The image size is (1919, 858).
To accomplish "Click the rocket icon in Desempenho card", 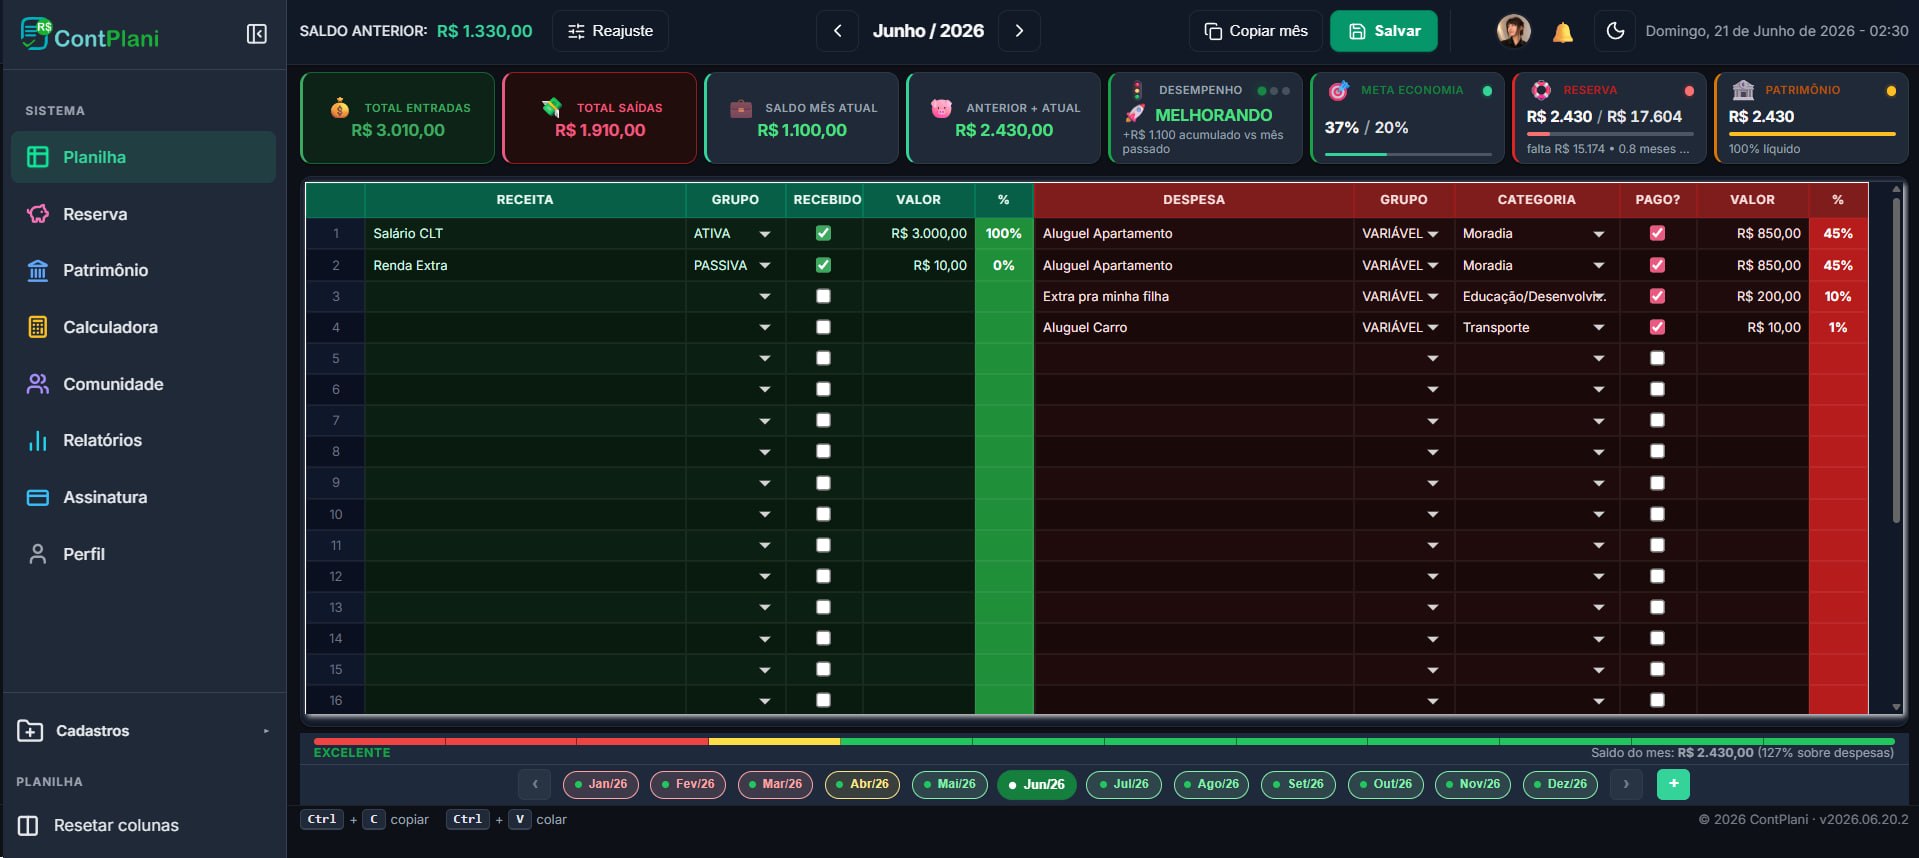I will [1135, 115].
